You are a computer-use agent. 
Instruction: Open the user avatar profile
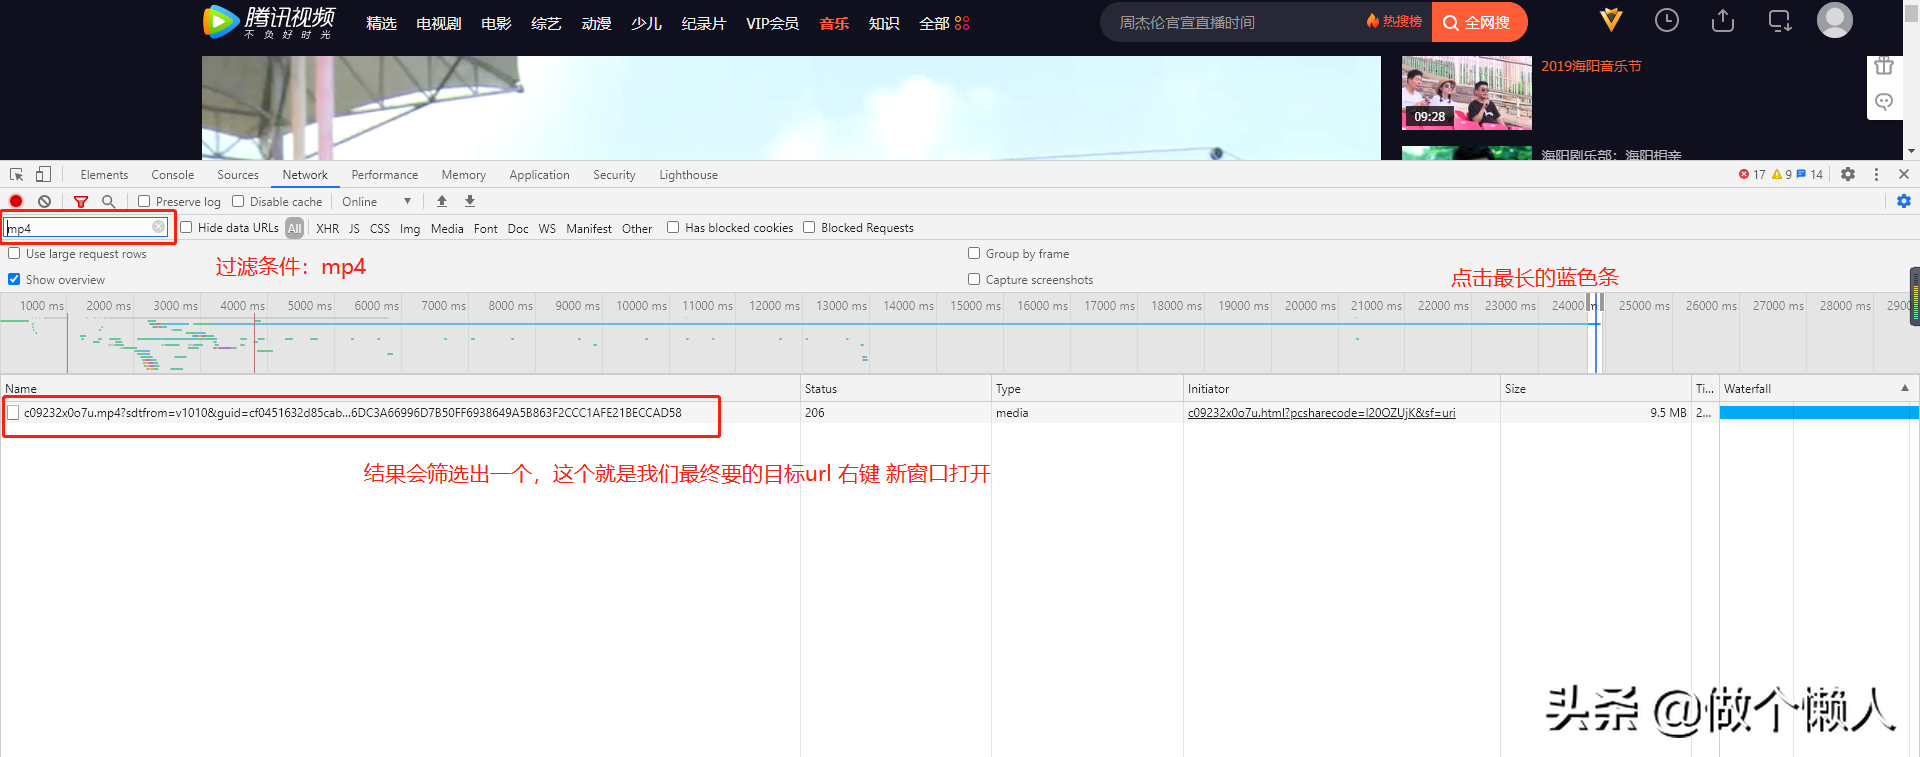pos(1835,20)
